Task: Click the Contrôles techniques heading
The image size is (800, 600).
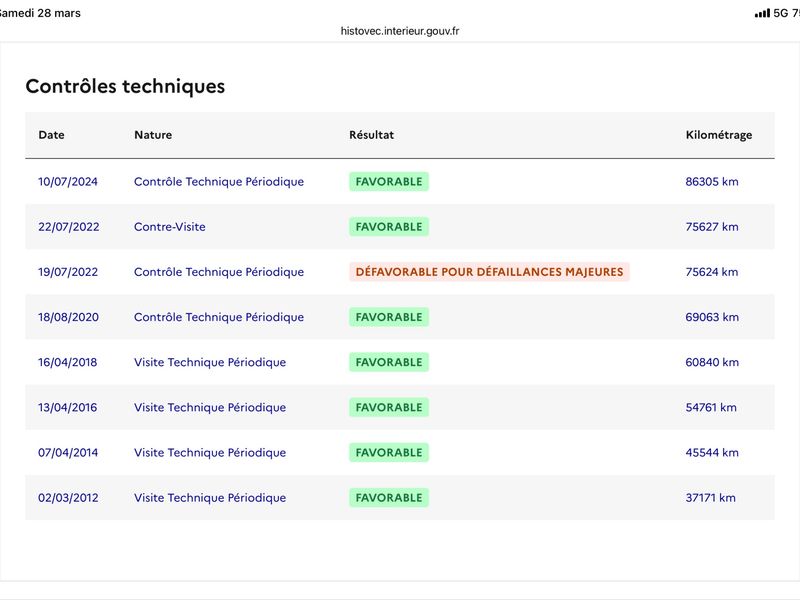Action: 125,86
